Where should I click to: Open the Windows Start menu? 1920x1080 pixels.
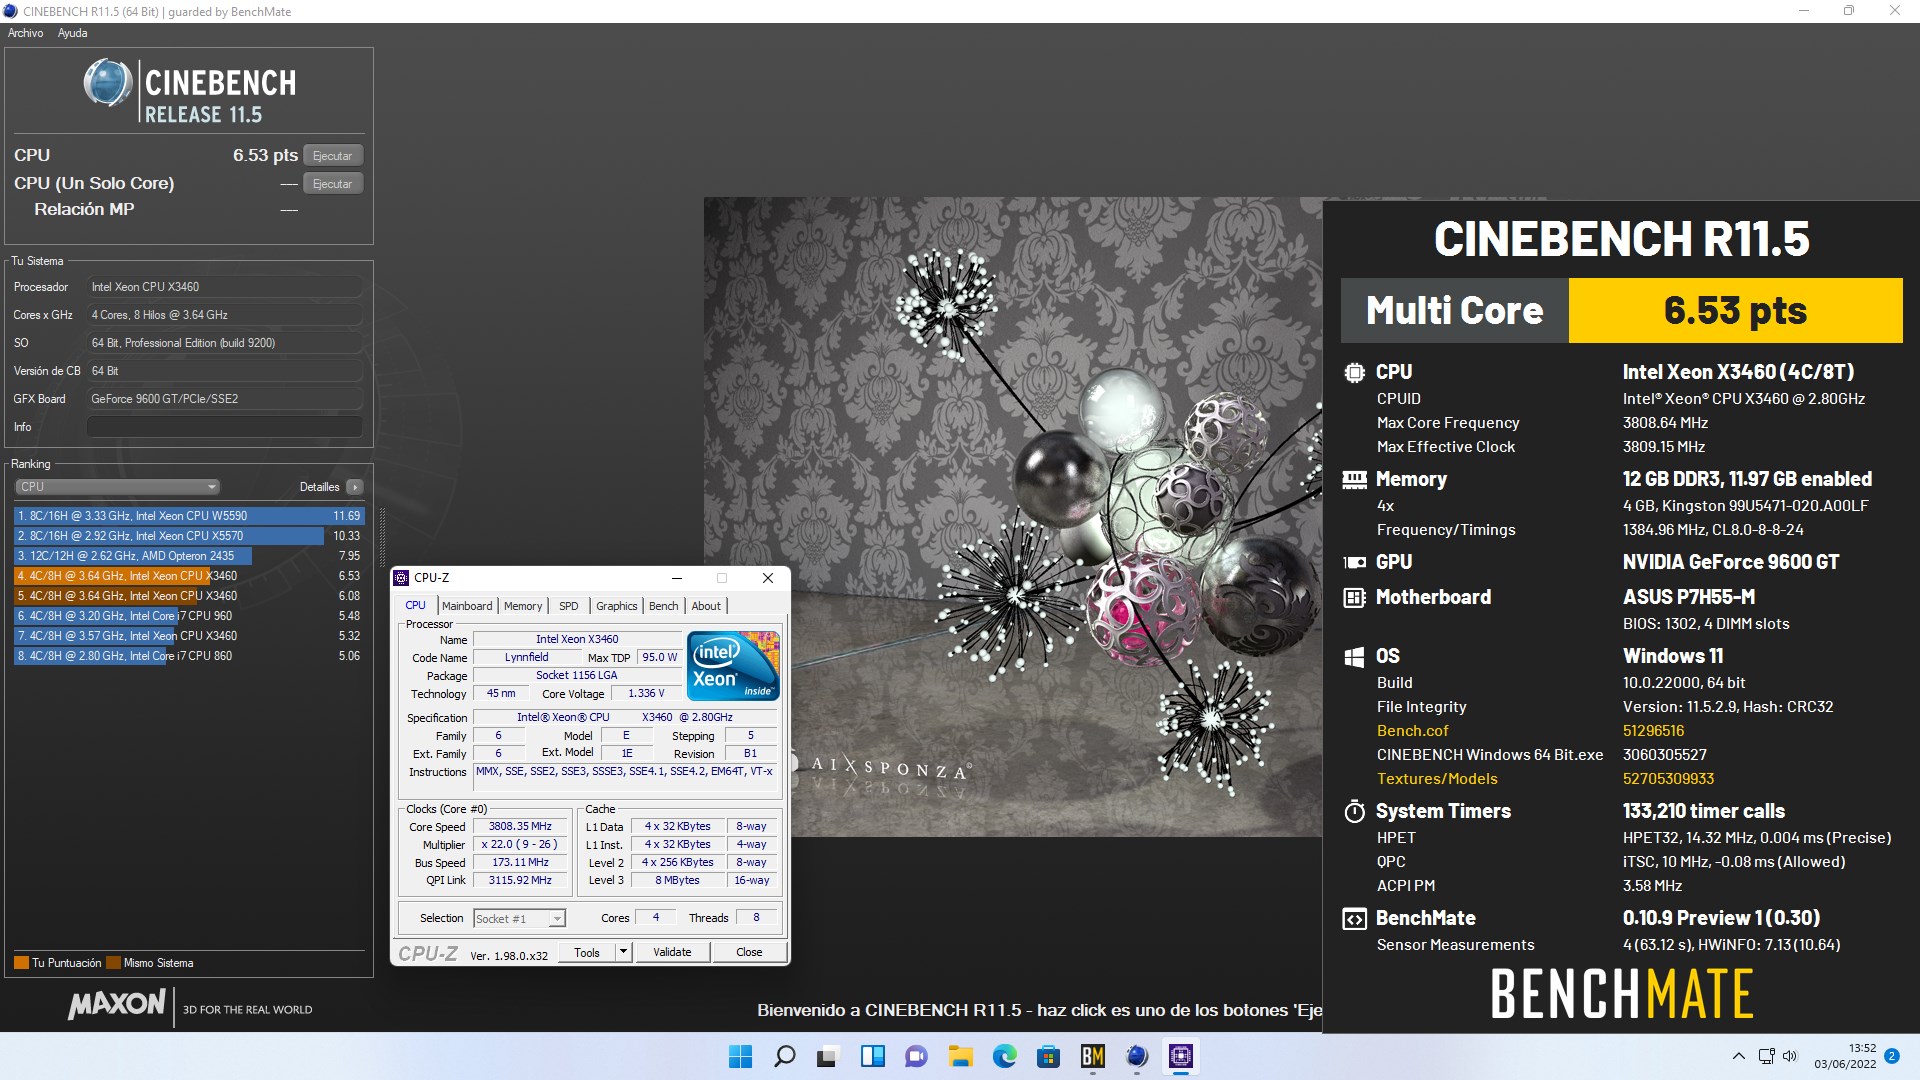741,1057
